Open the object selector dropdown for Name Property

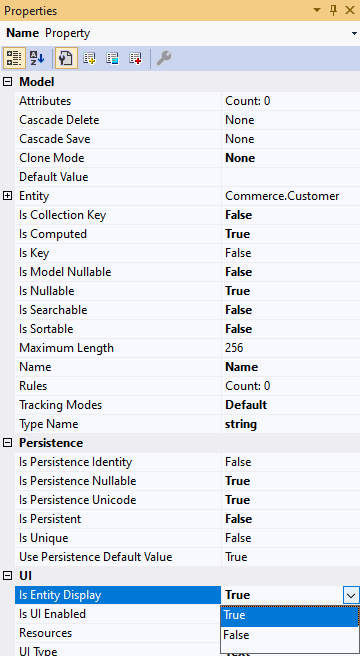click(x=354, y=33)
